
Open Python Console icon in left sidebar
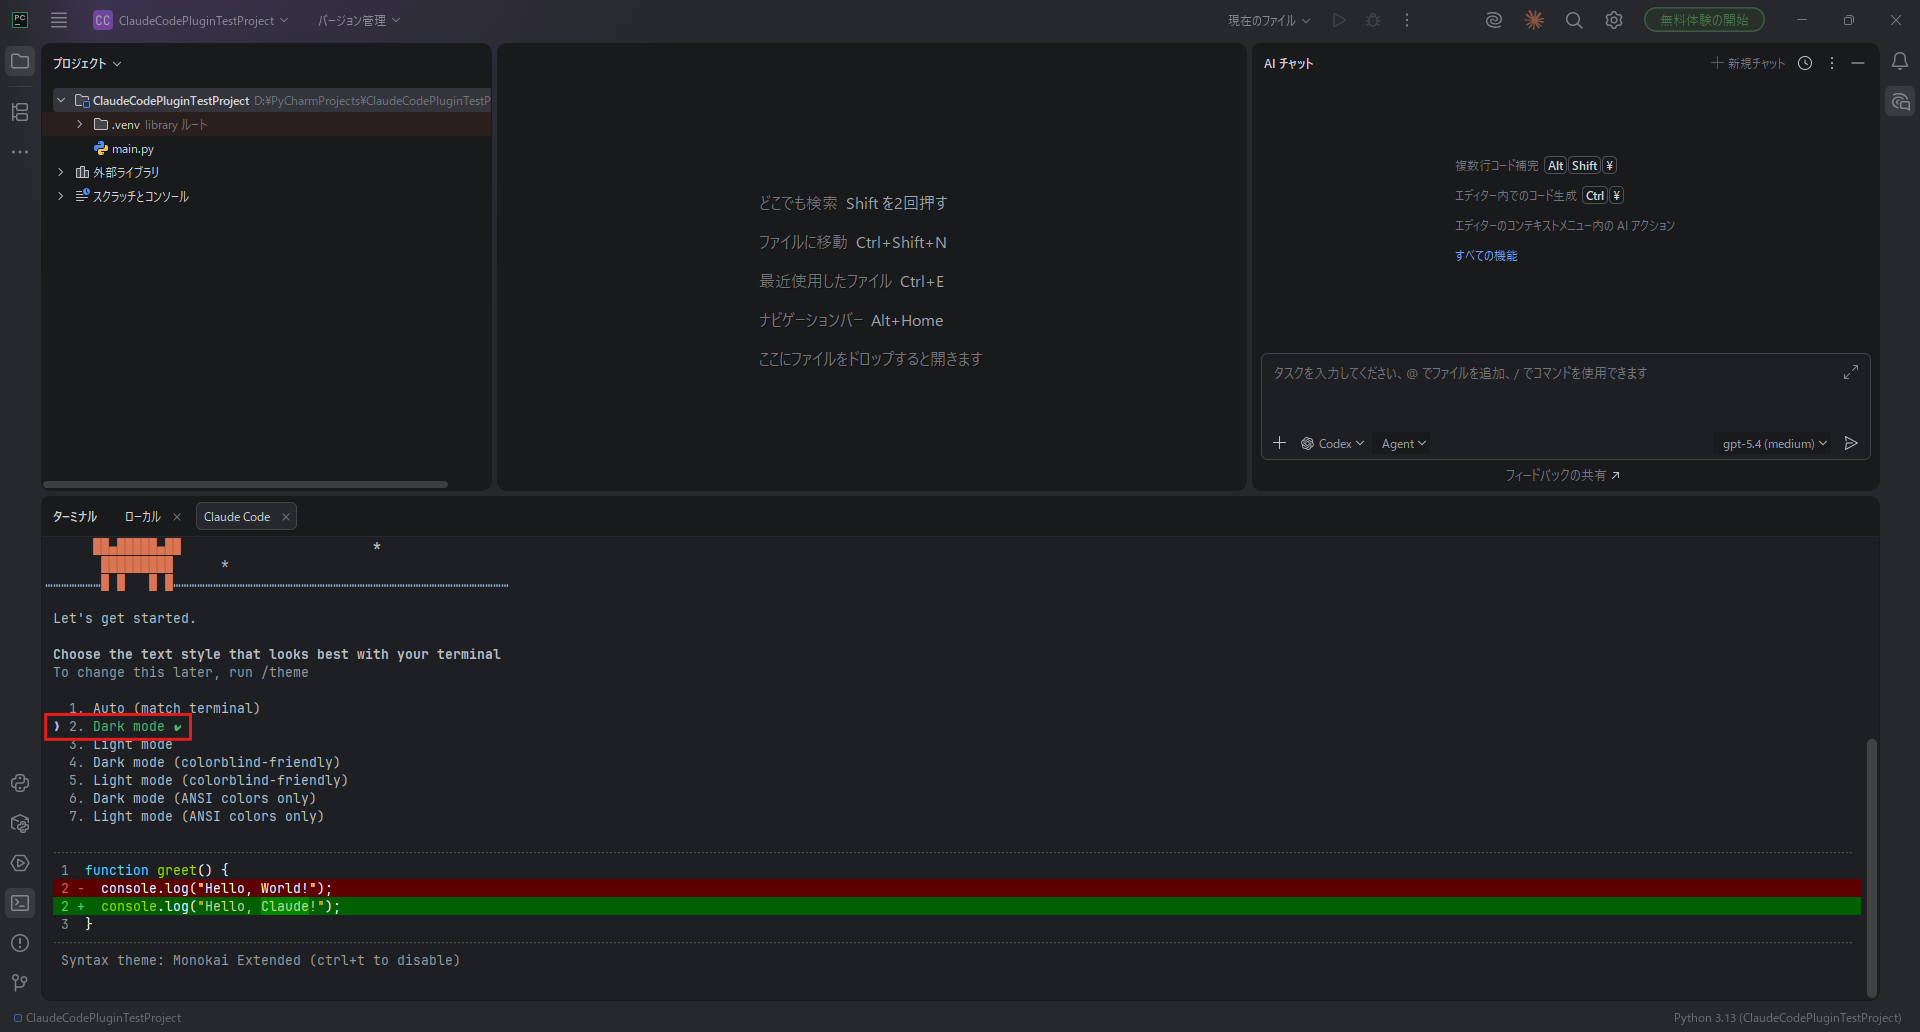pyautogui.click(x=20, y=783)
